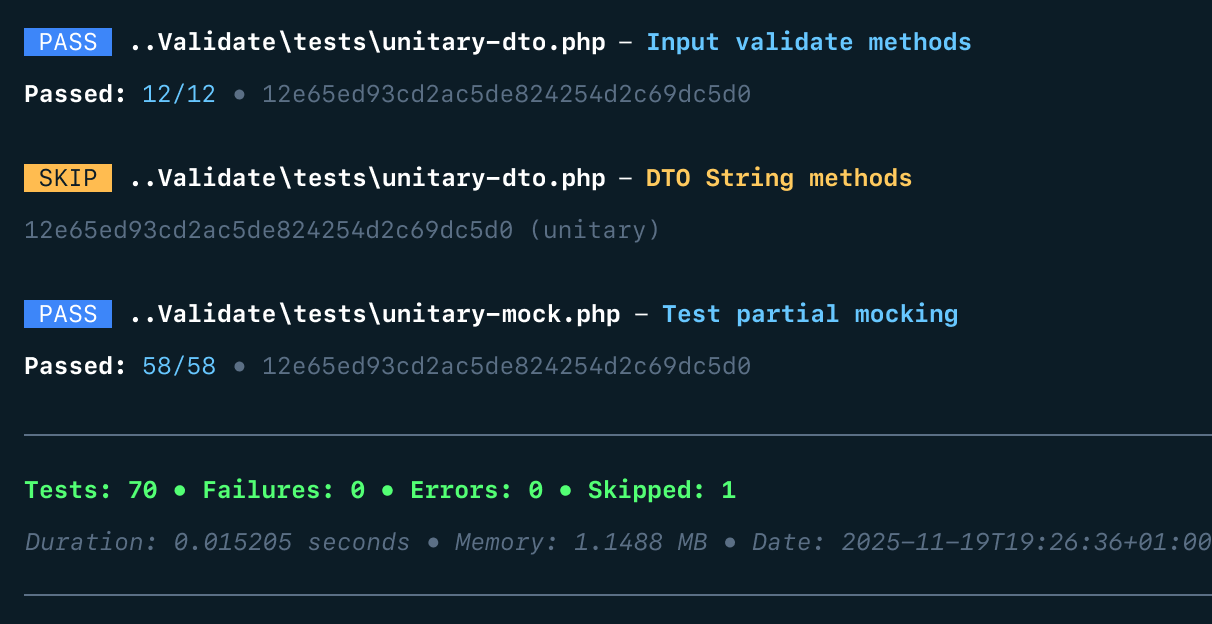
Task: Click the Duration 0.015205 seconds text
Action: point(217,542)
